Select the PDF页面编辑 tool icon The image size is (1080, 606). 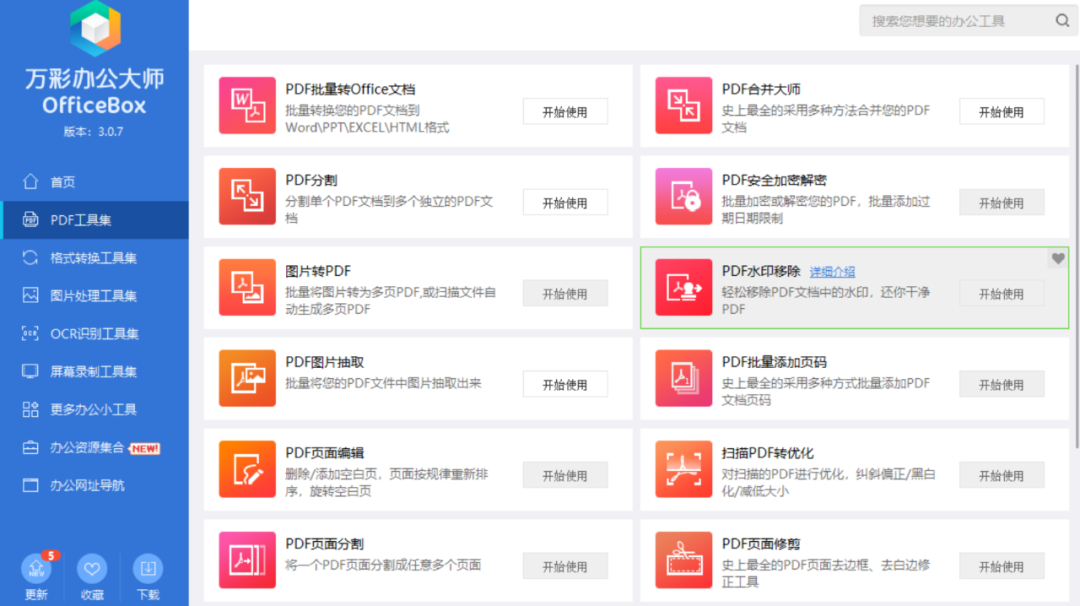(247, 469)
